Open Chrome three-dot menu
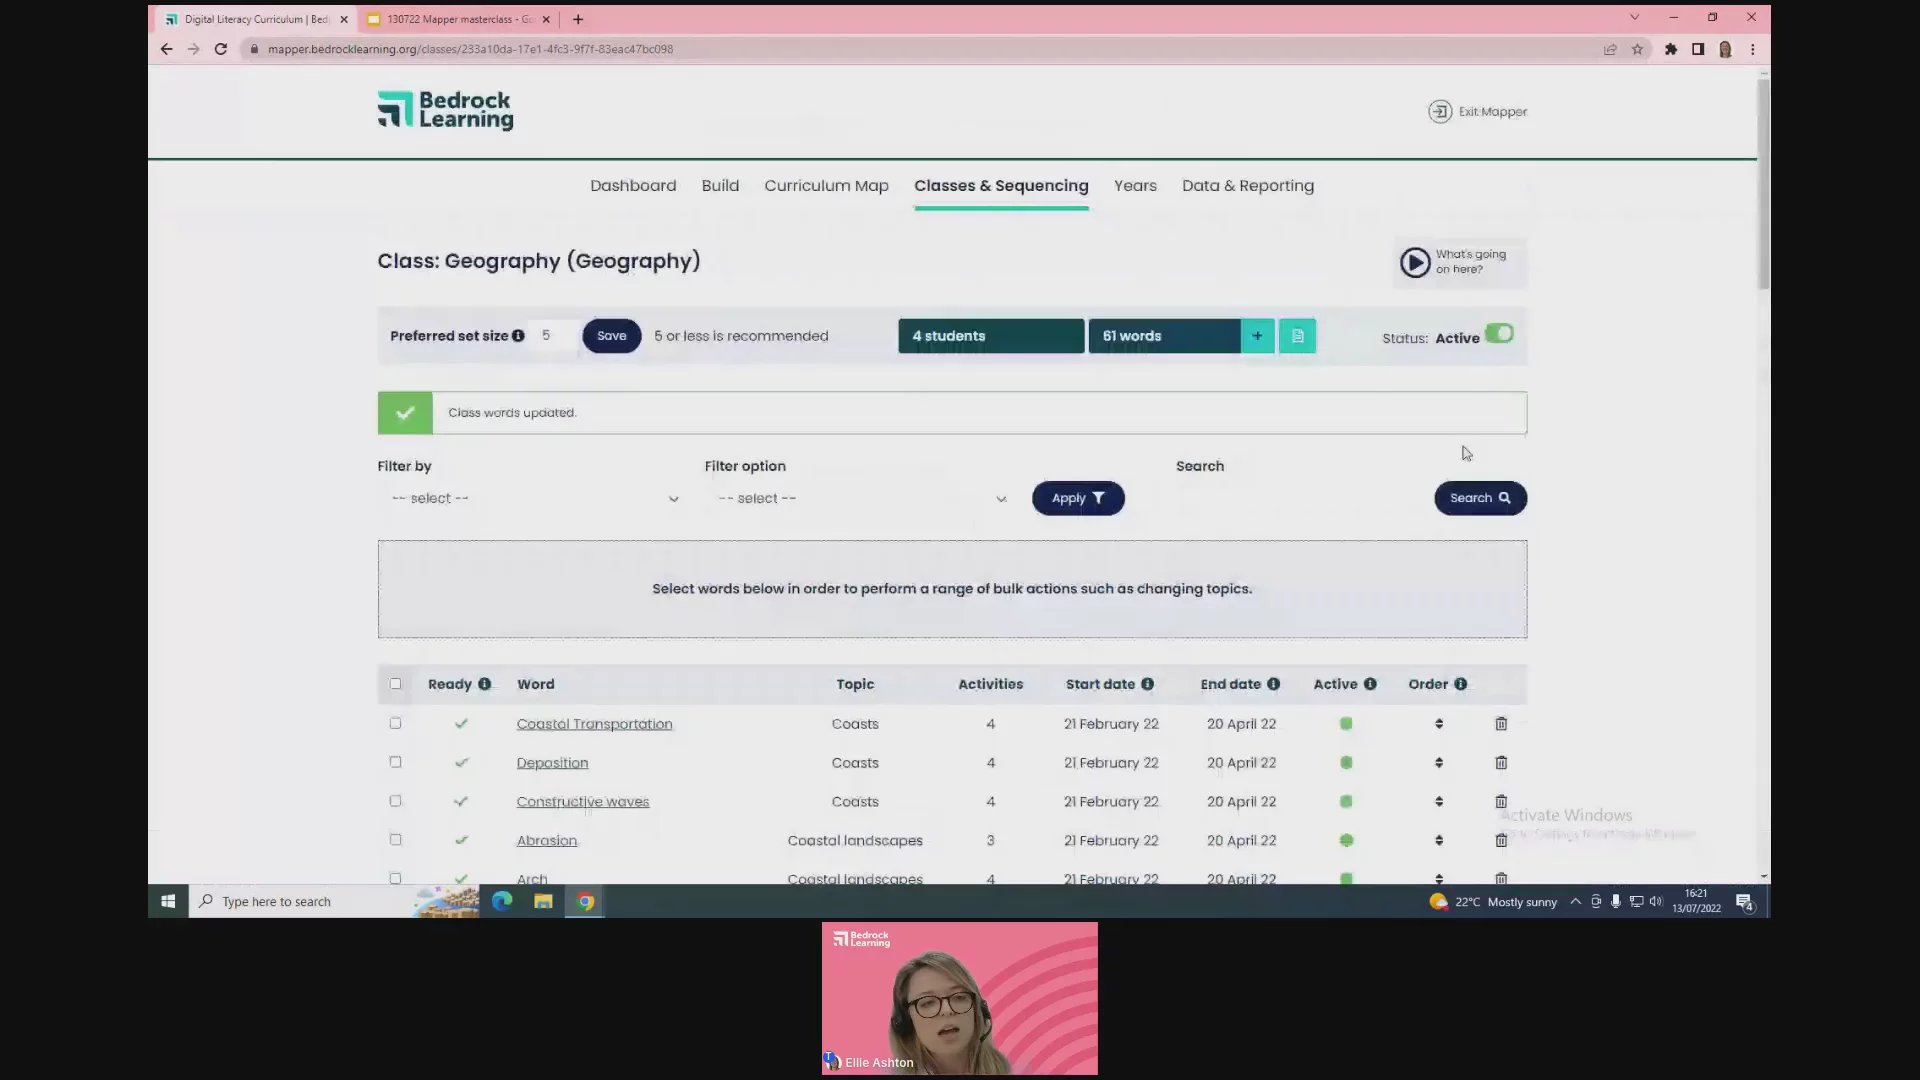Image resolution: width=1920 pixels, height=1080 pixels. (x=1752, y=49)
